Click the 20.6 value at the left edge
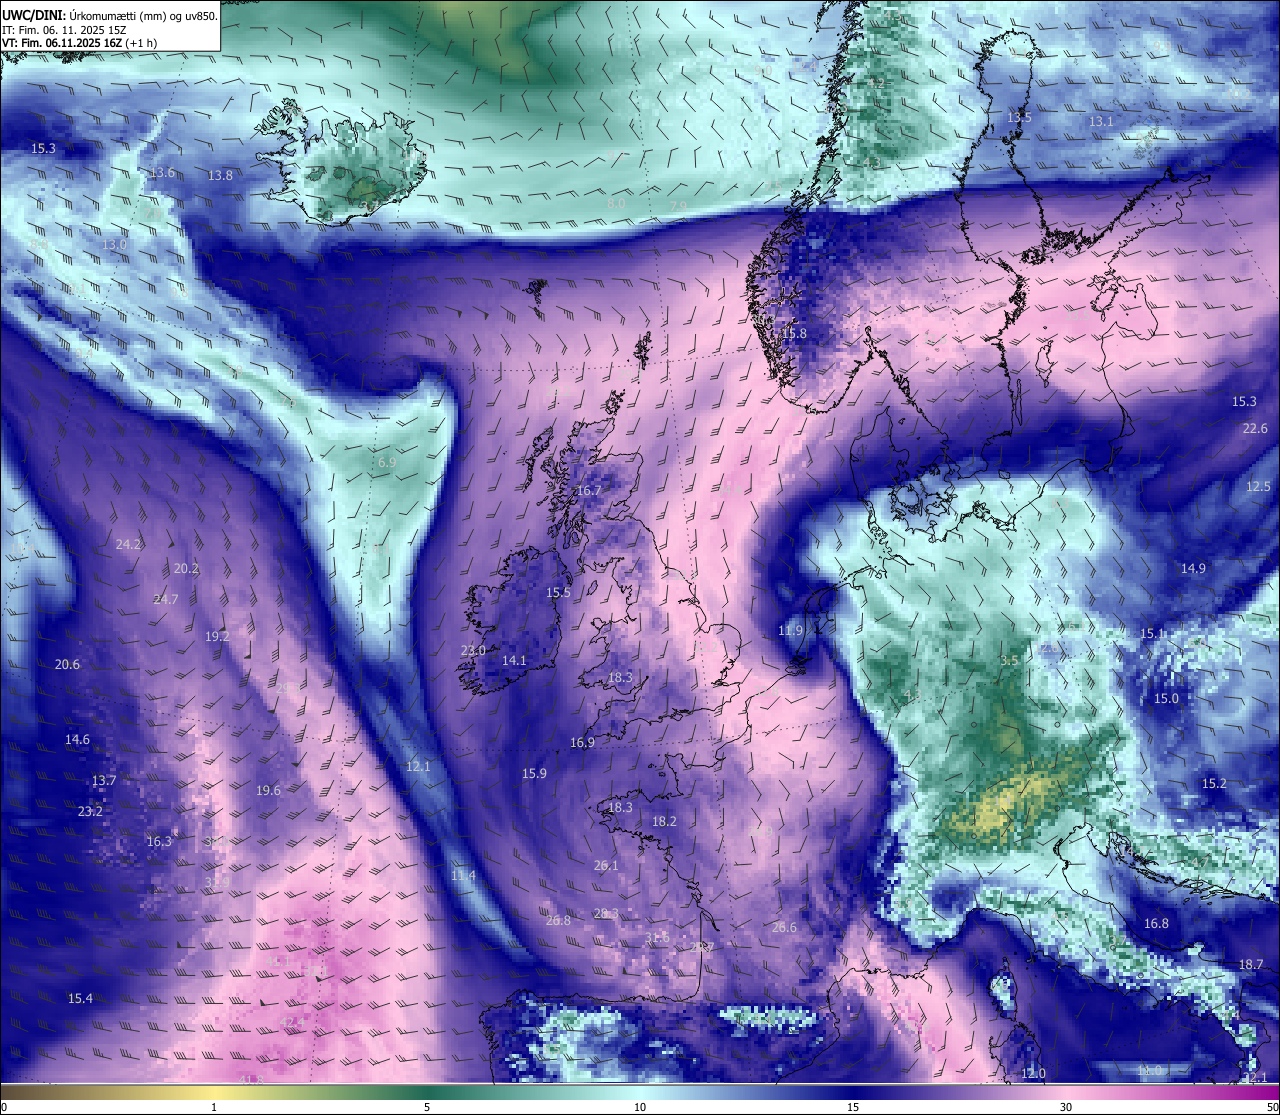This screenshot has width=1280, height=1115. coord(67,665)
